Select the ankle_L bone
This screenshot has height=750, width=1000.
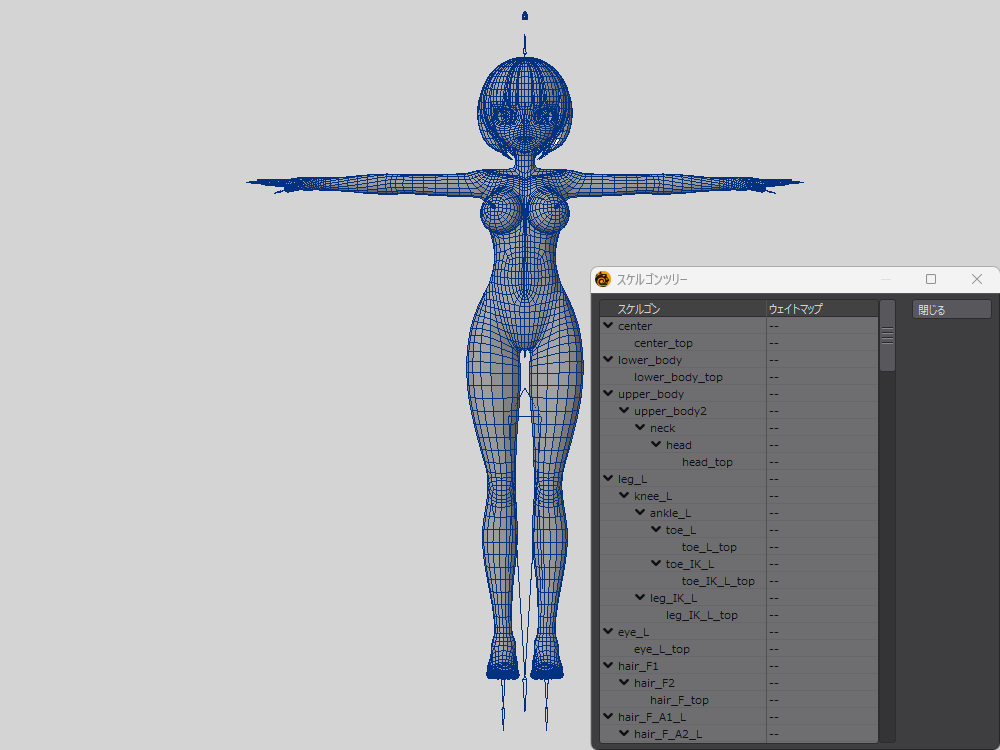(x=670, y=513)
